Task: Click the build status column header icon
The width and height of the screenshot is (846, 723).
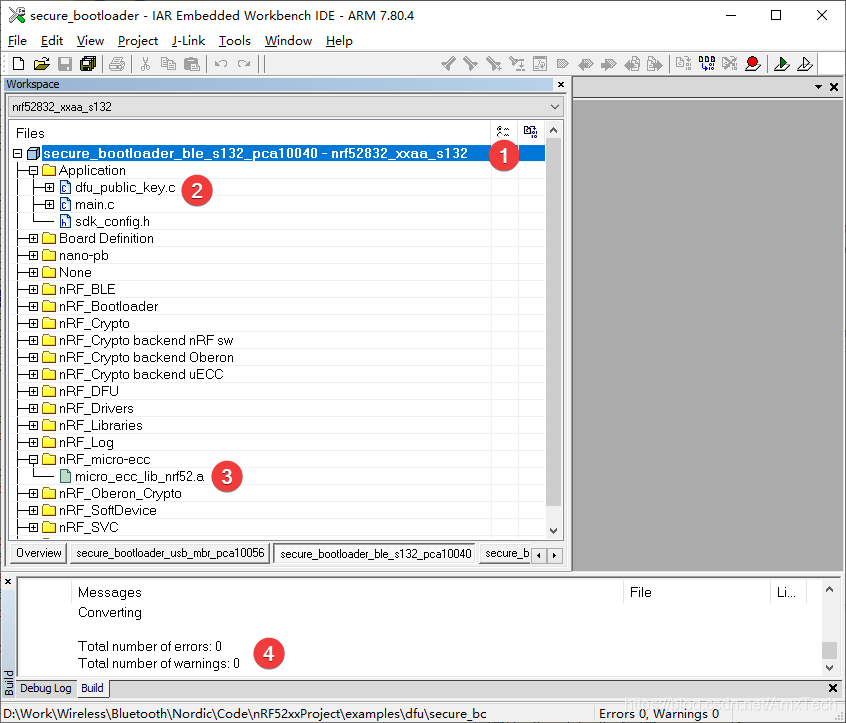Action: (530, 131)
